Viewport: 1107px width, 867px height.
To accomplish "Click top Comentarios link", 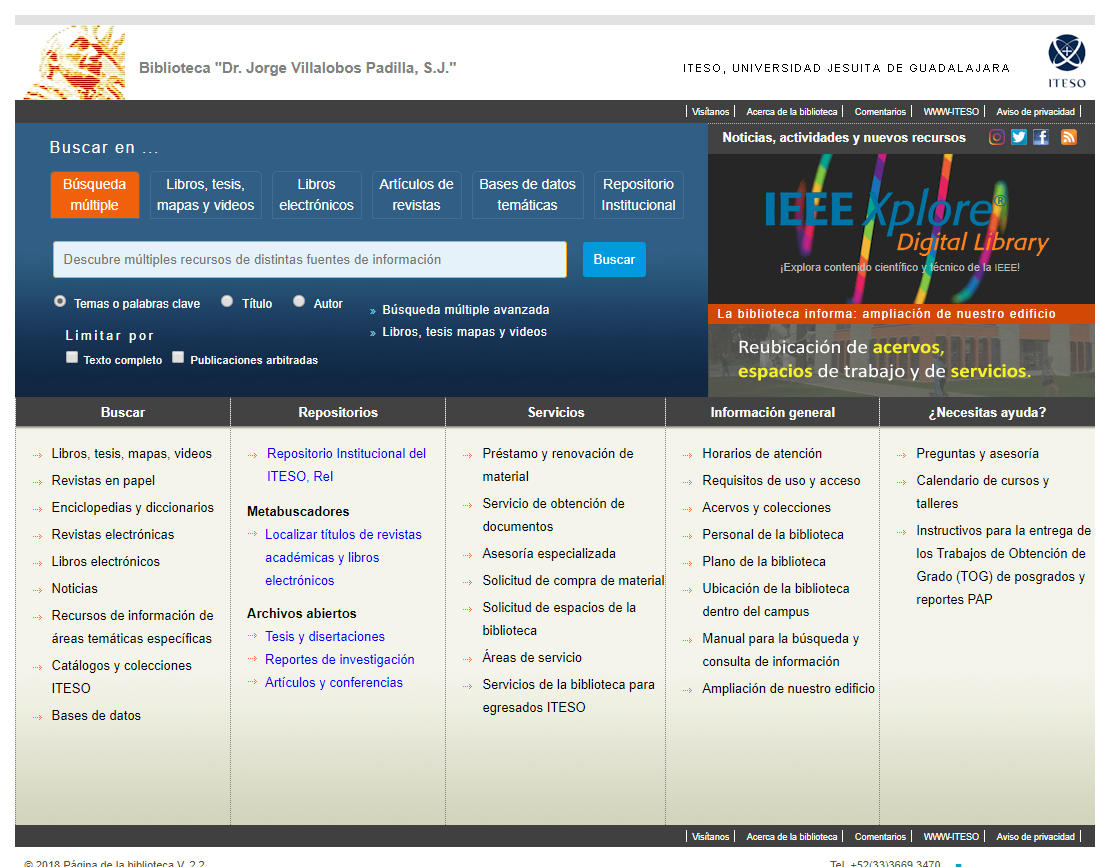I will pyautogui.click(x=880, y=112).
